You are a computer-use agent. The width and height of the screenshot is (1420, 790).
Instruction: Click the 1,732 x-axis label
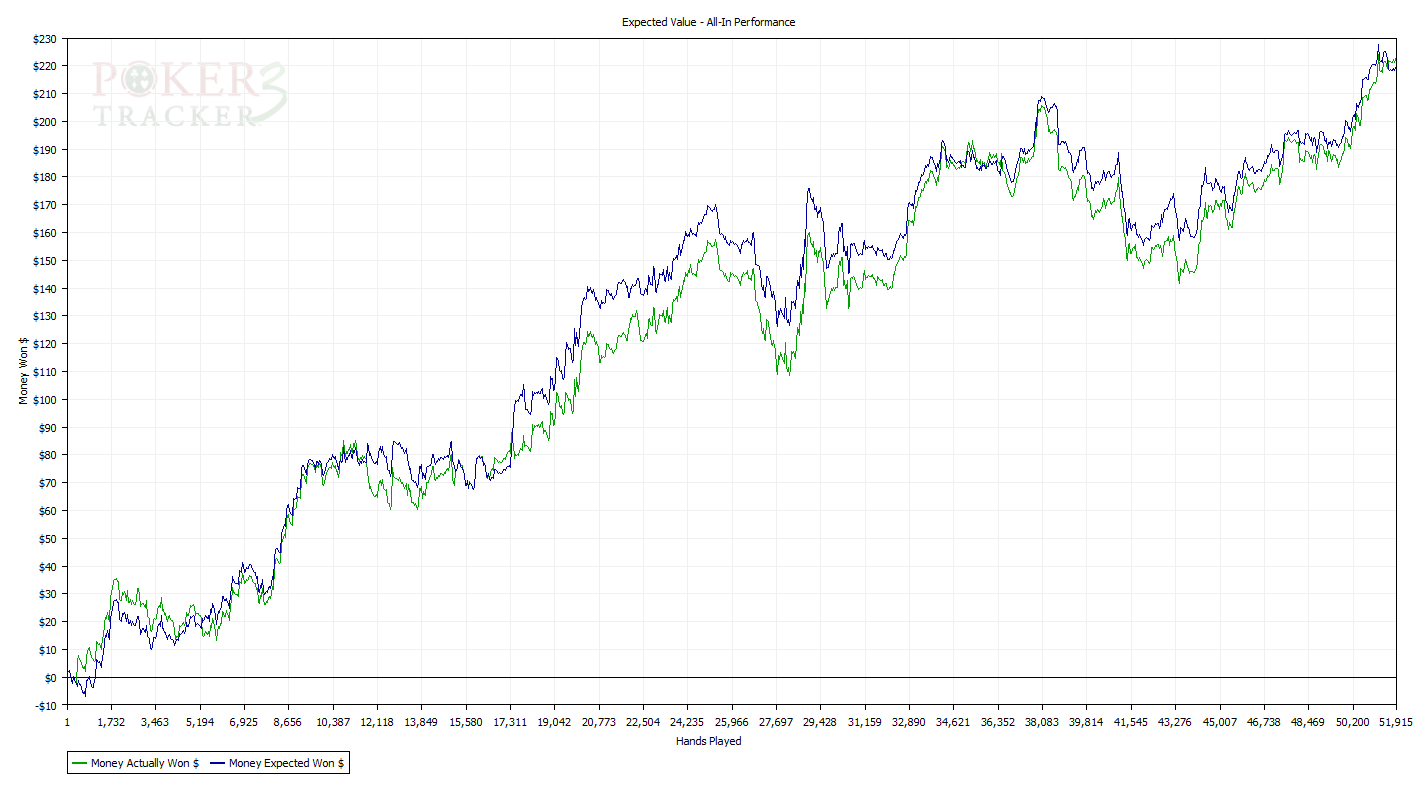(x=111, y=721)
